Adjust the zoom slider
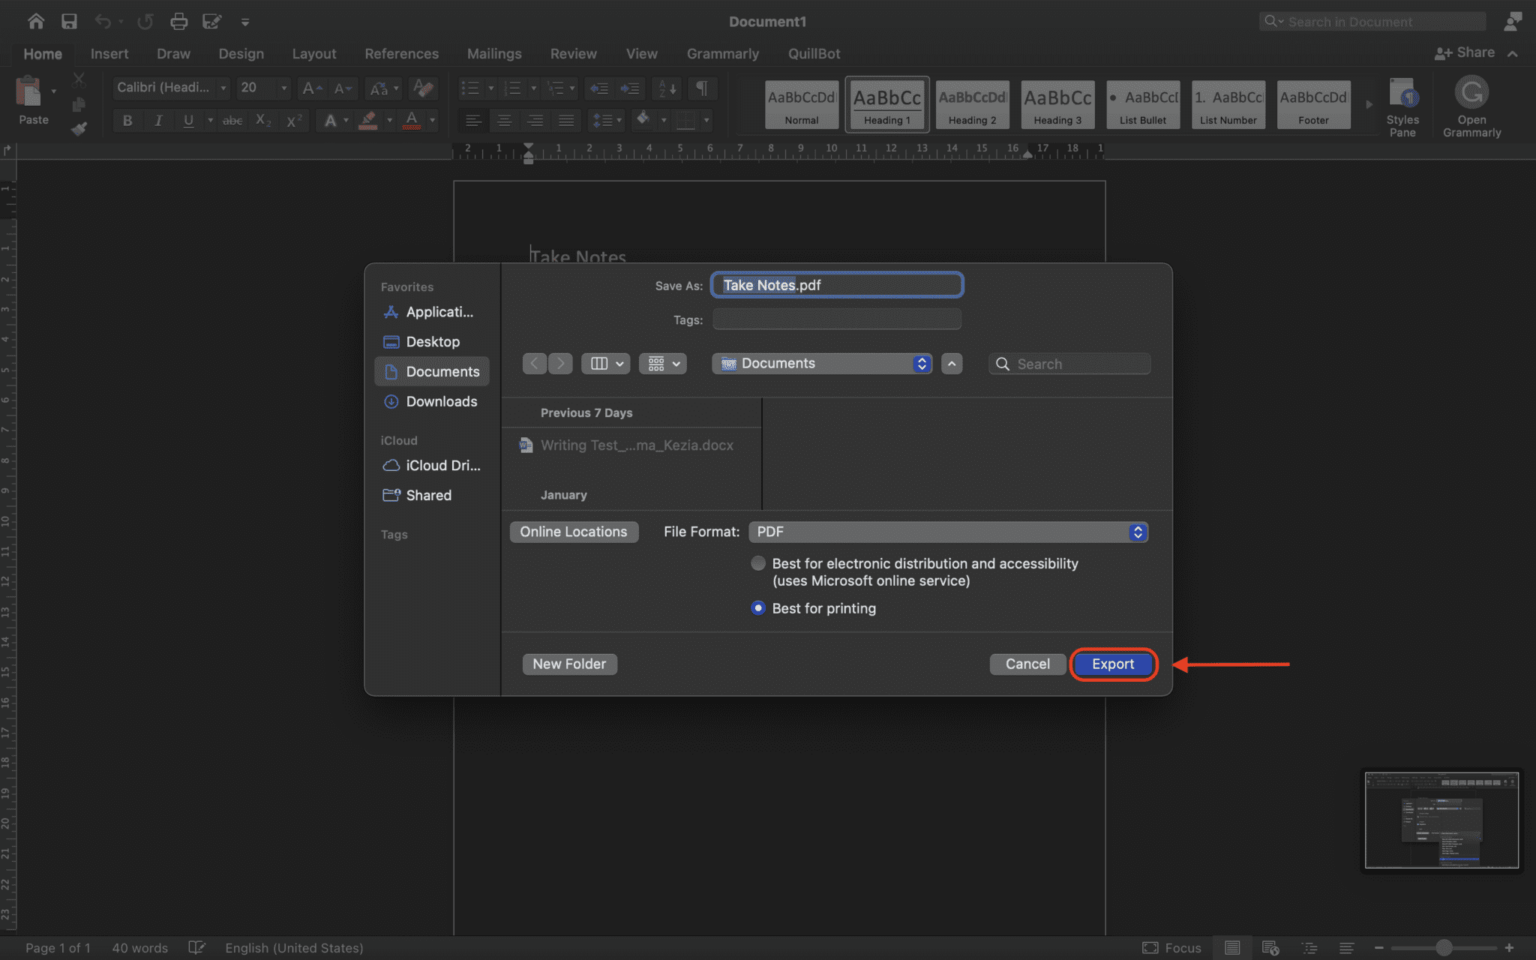The width and height of the screenshot is (1536, 960). [x=1443, y=947]
